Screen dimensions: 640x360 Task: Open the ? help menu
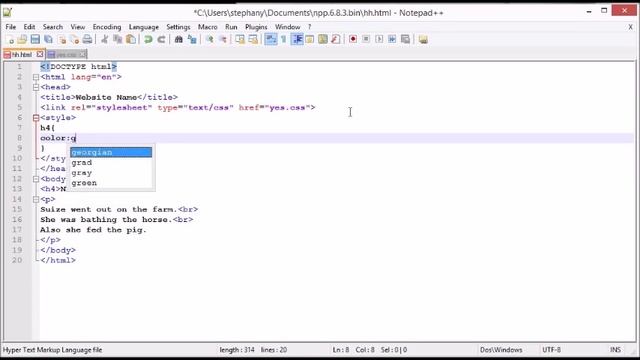[309, 27]
